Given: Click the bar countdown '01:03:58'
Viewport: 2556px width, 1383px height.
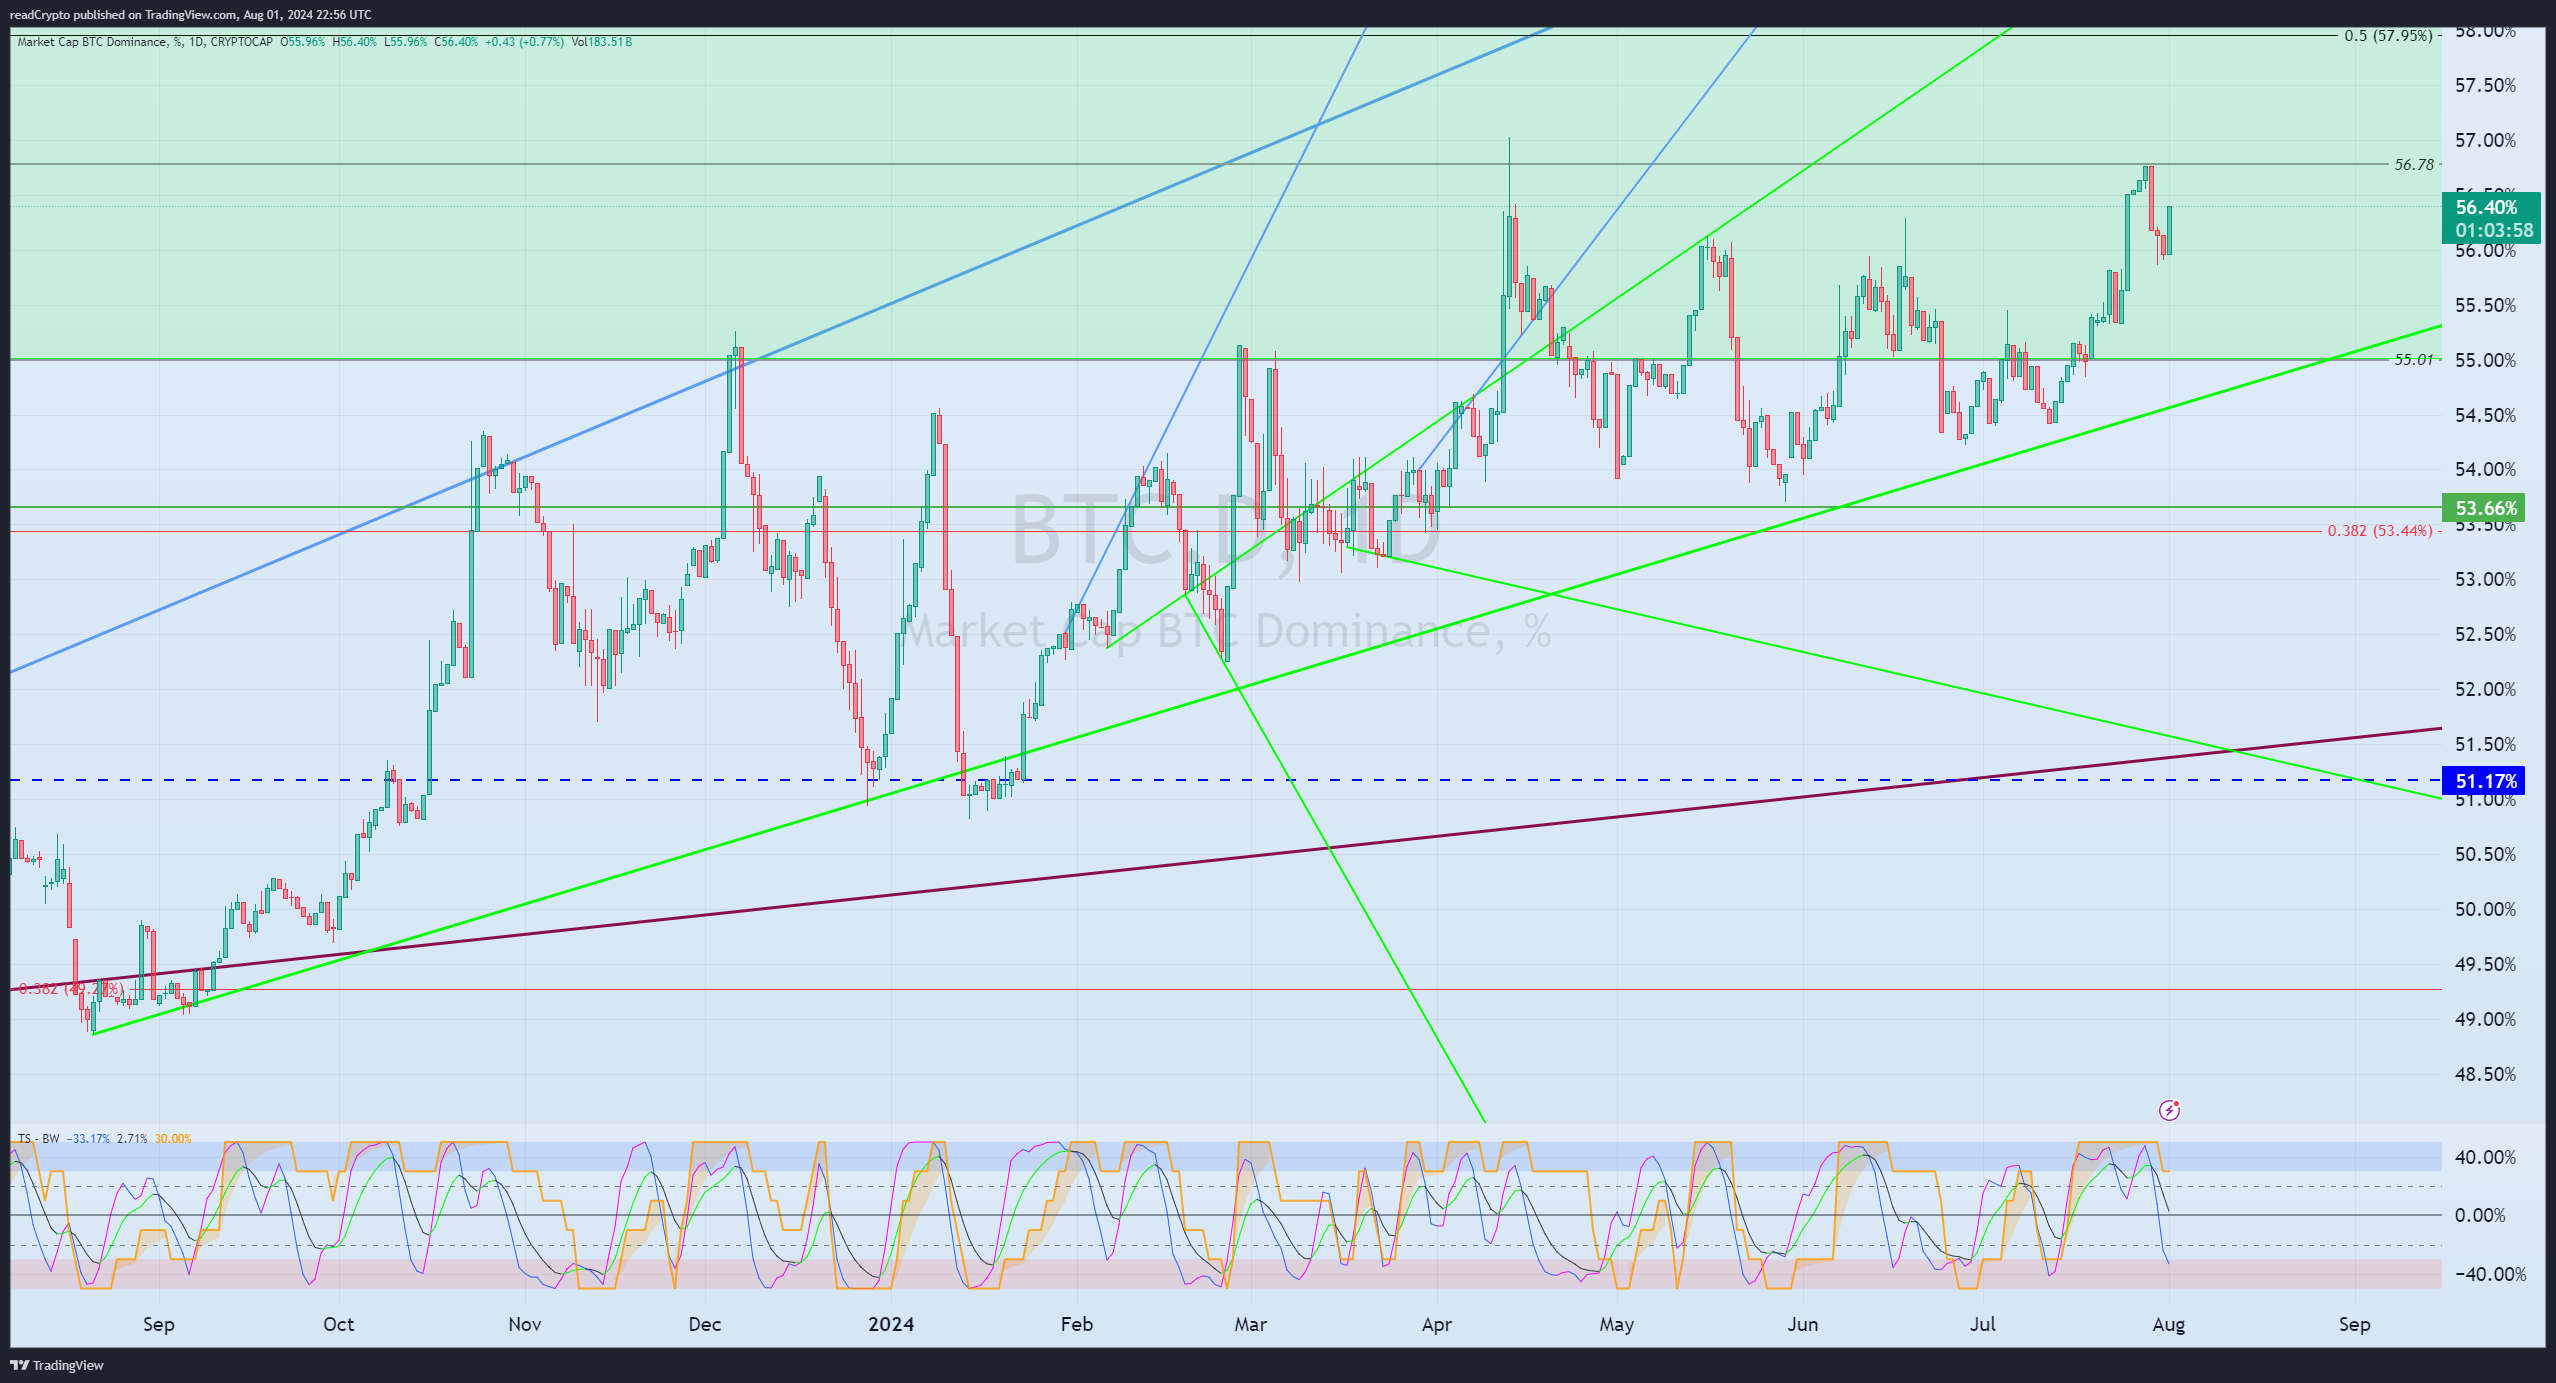Looking at the screenshot, I should coord(2494,230).
